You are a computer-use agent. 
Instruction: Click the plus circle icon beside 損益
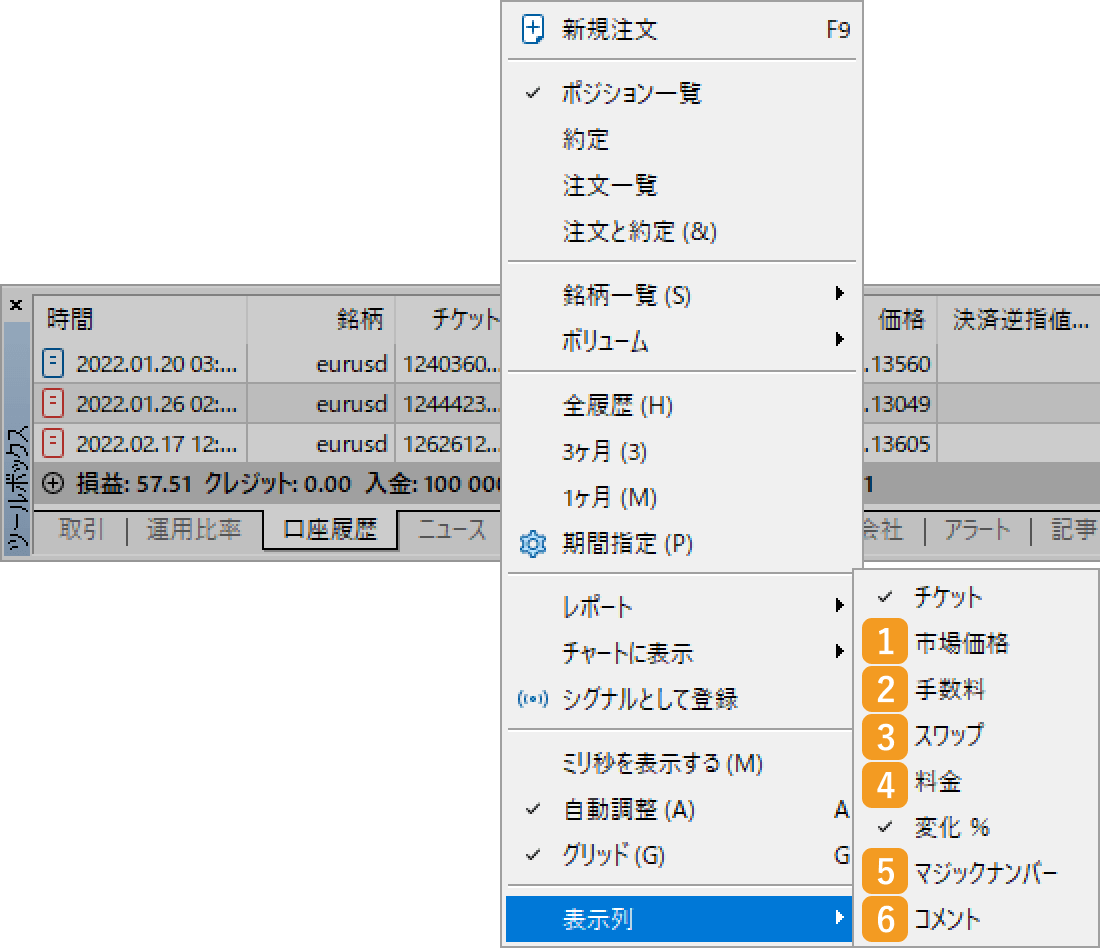coord(53,483)
